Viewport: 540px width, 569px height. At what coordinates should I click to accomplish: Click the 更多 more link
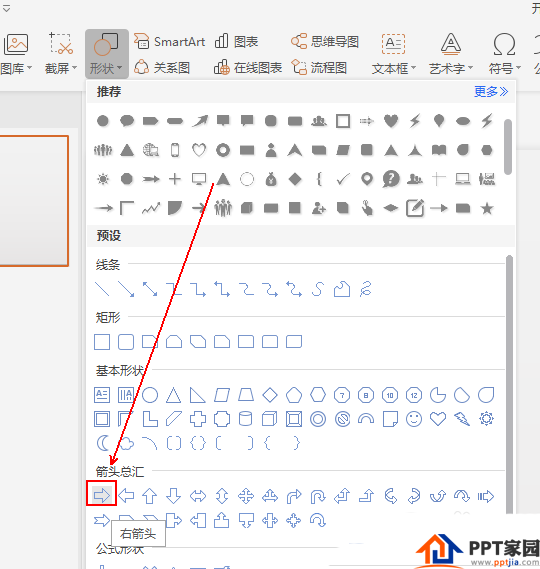491,91
